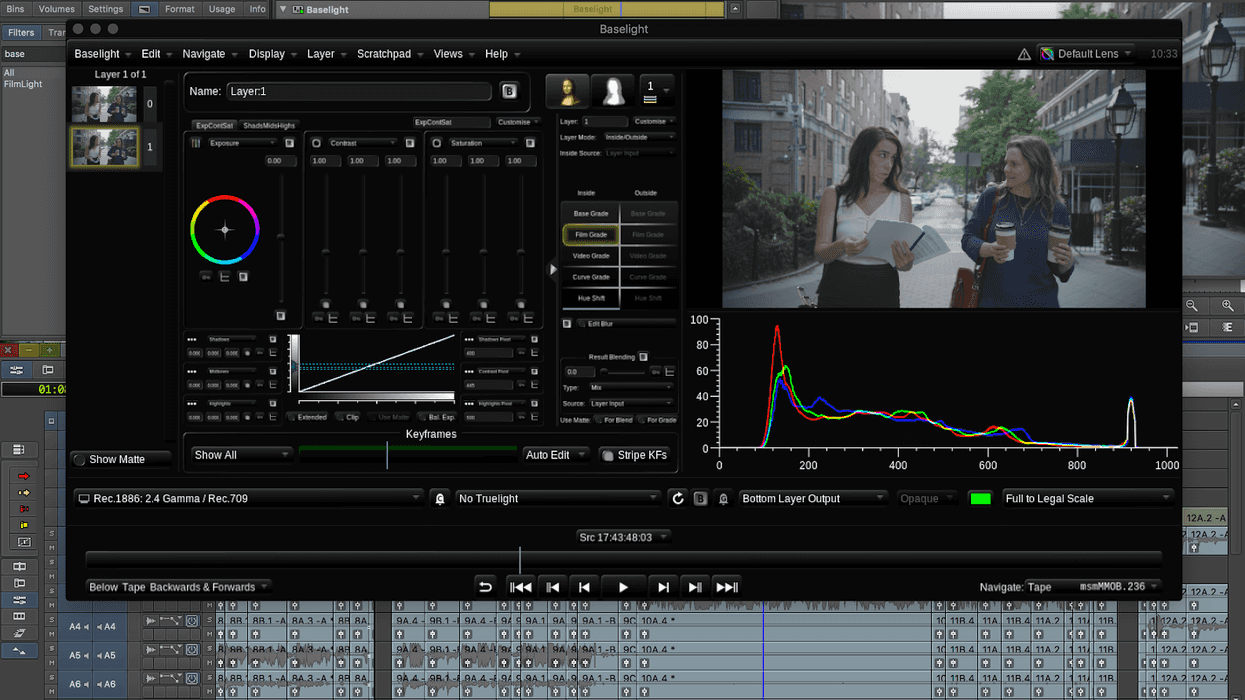Click the B button beside layer name
The height and width of the screenshot is (700, 1245).
coord(508,91)
